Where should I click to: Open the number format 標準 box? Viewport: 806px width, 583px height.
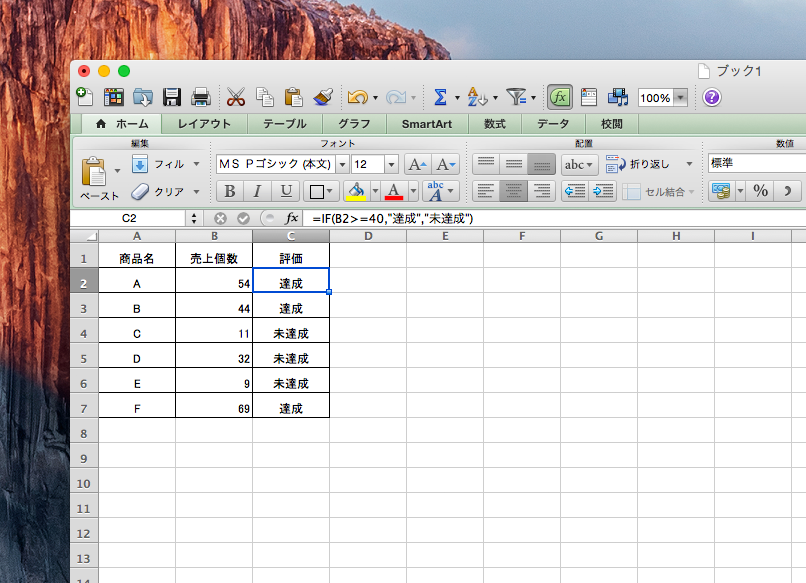pos(757,163)
